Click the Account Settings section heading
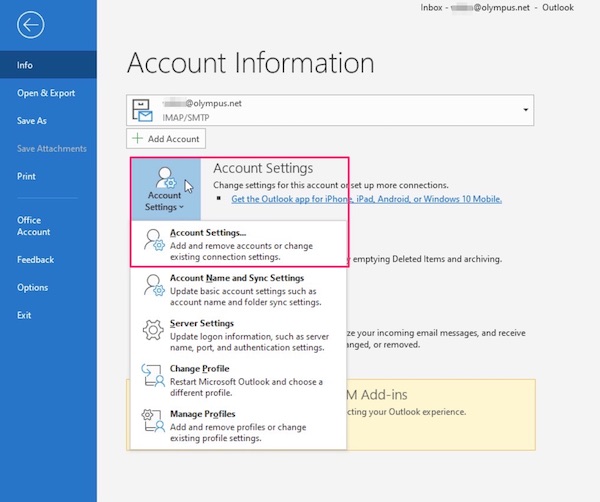600x502 pixels. [x=263, y=168]
